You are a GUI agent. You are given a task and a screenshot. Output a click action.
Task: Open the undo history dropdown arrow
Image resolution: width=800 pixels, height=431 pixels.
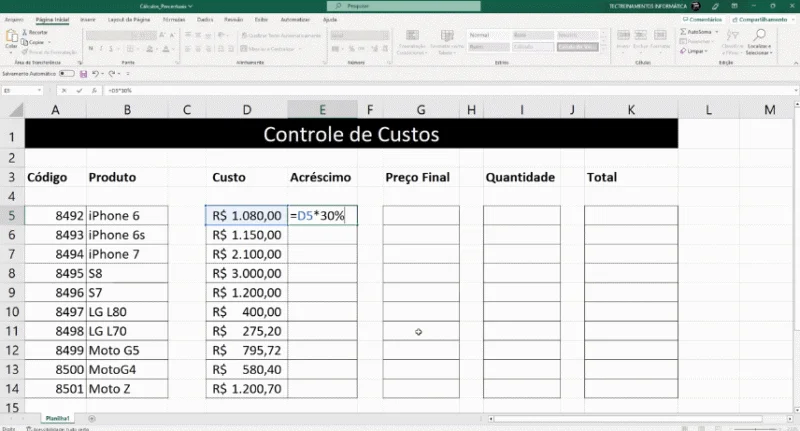coord(103,74)
